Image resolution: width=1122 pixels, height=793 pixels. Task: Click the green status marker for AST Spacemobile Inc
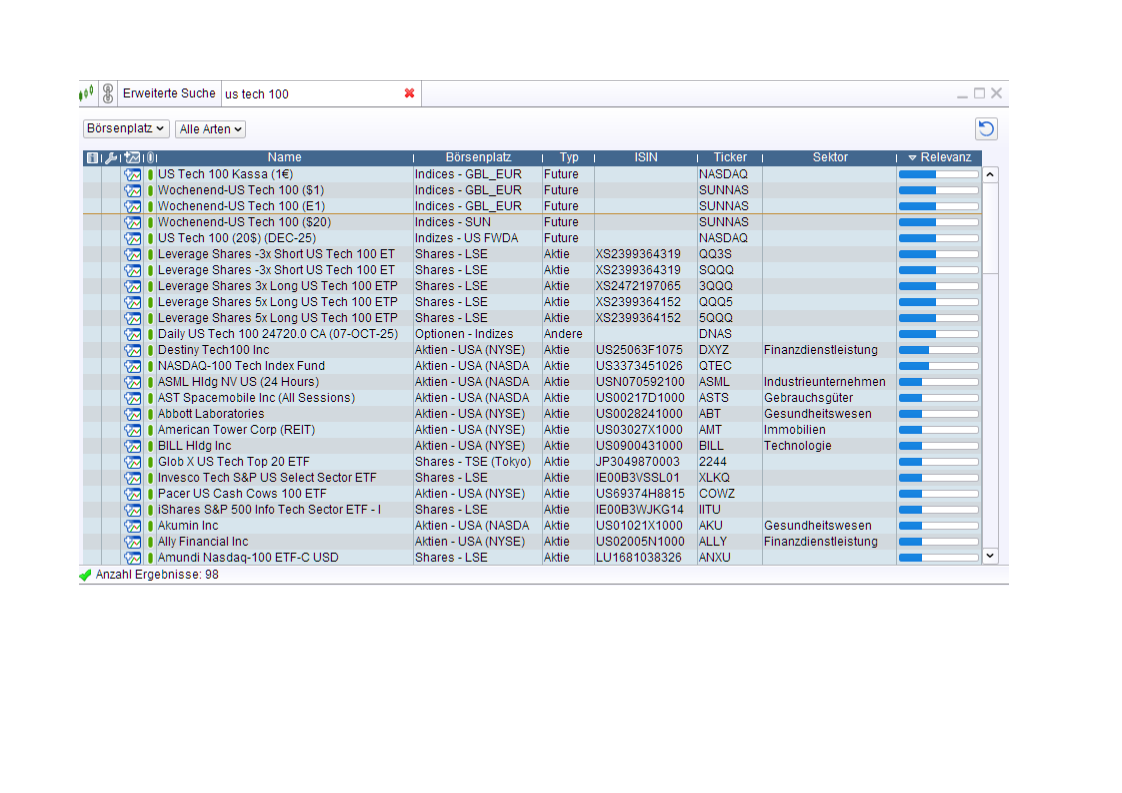[x=150, y=398]
